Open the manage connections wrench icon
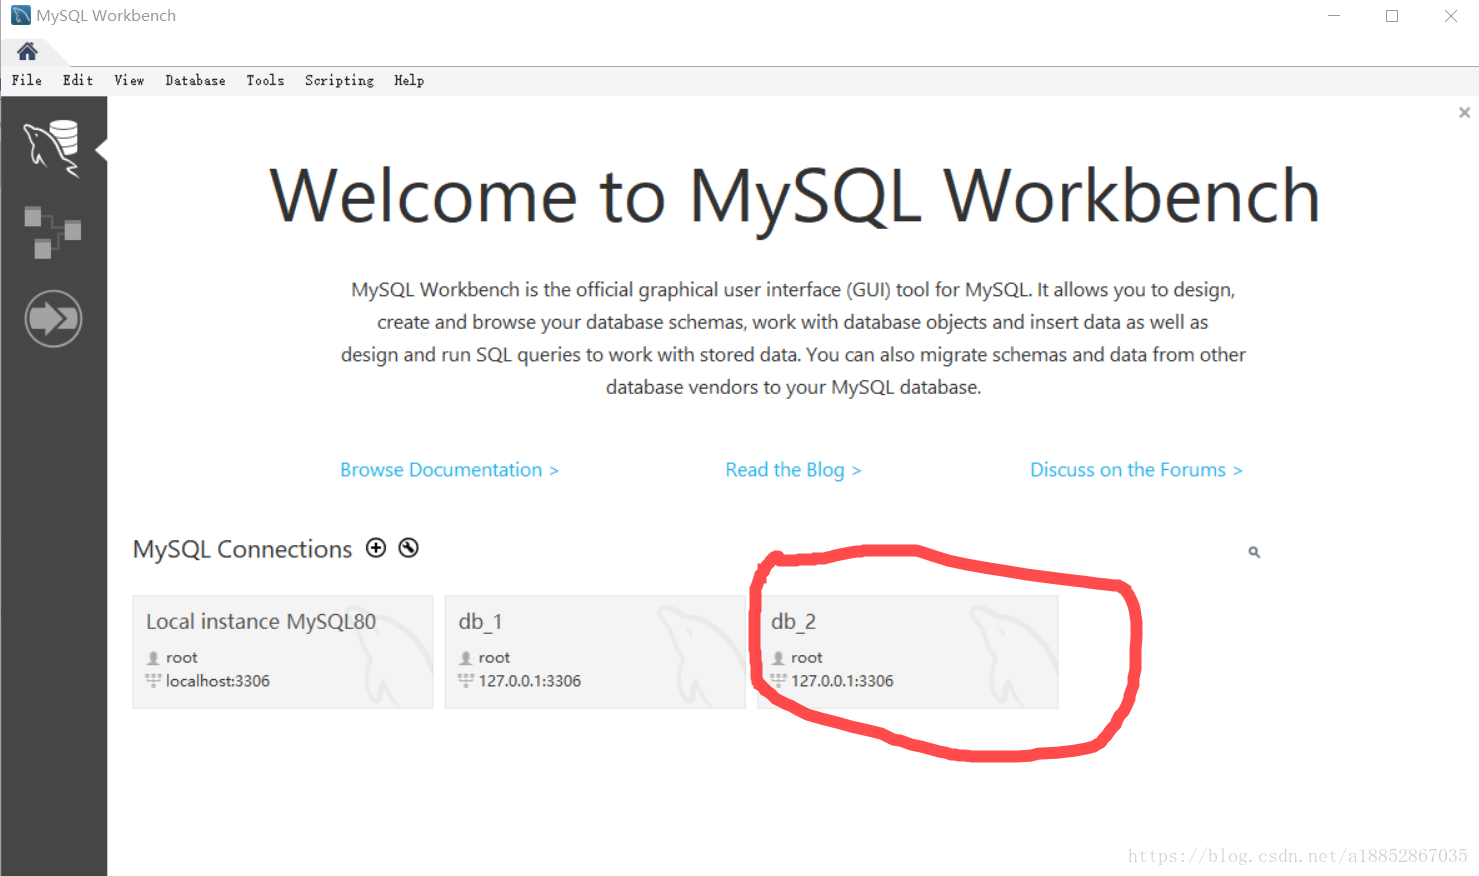 [408, 547]
